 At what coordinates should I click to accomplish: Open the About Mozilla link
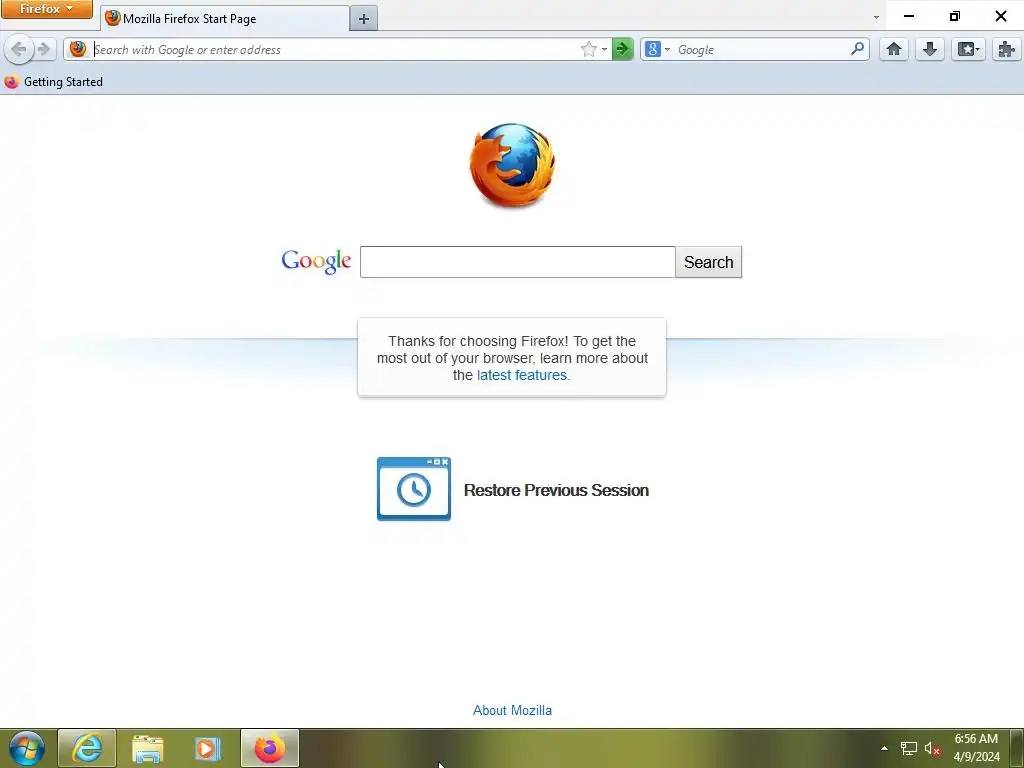[x=512, y=711]
